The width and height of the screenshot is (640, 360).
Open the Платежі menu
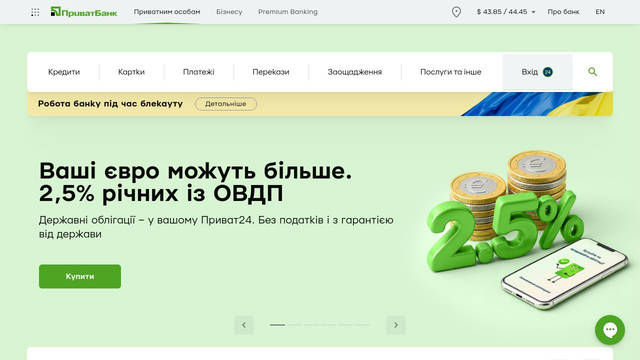199,72
